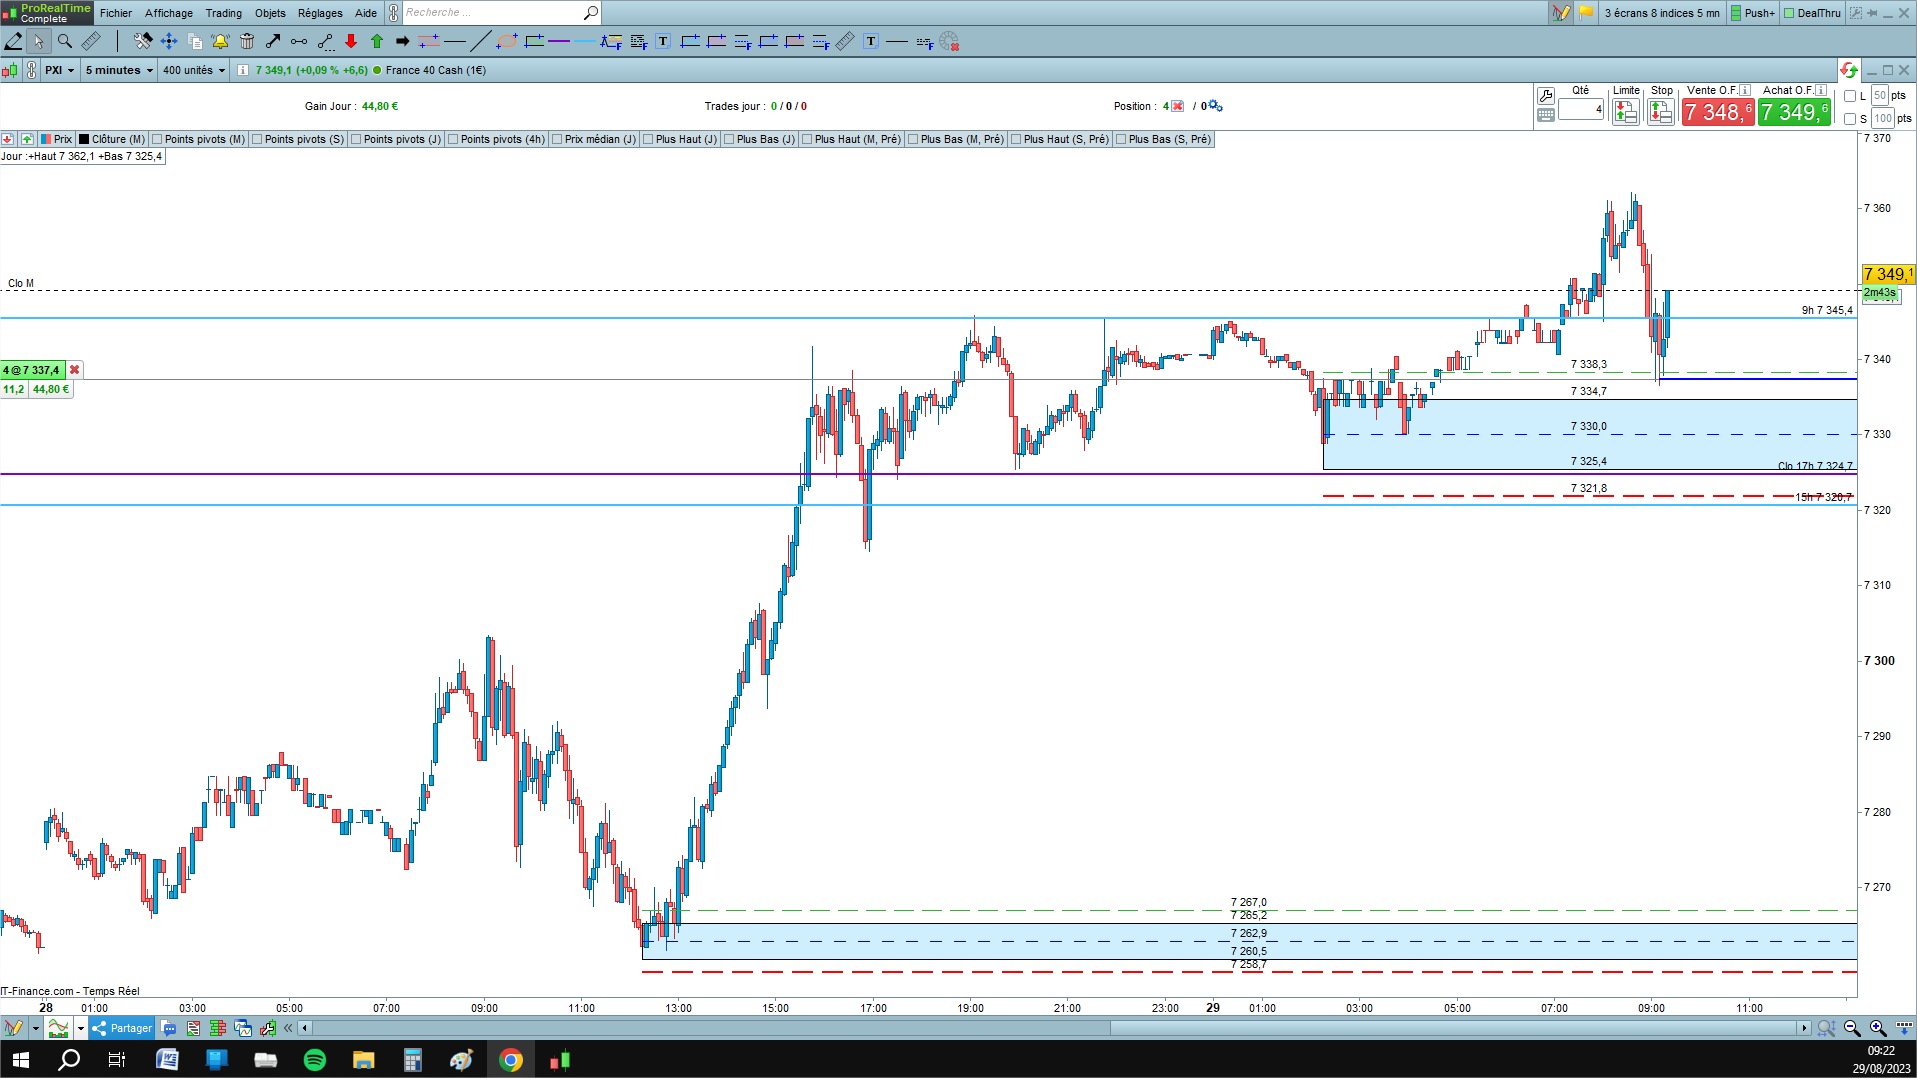Expand the 5 minutes timeframe dropdown
Viewport: 1917px width, 1078px height.
click(x=119, y=70)
